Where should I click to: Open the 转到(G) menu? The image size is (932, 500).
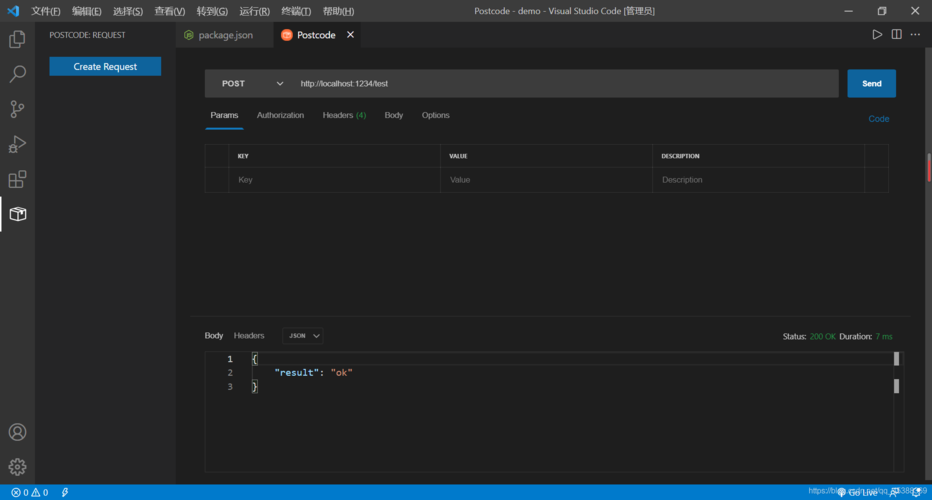point(212,11)
